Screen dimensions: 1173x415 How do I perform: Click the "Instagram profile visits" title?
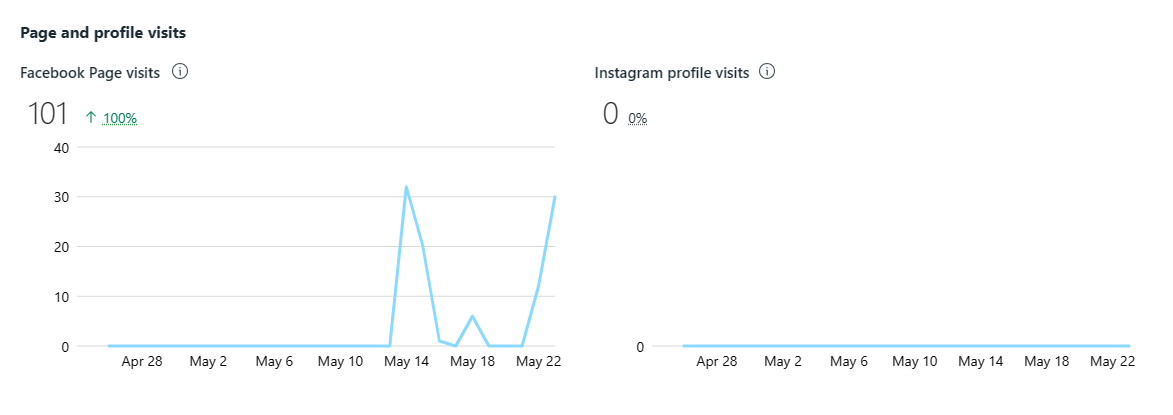(x=671, y=73)
